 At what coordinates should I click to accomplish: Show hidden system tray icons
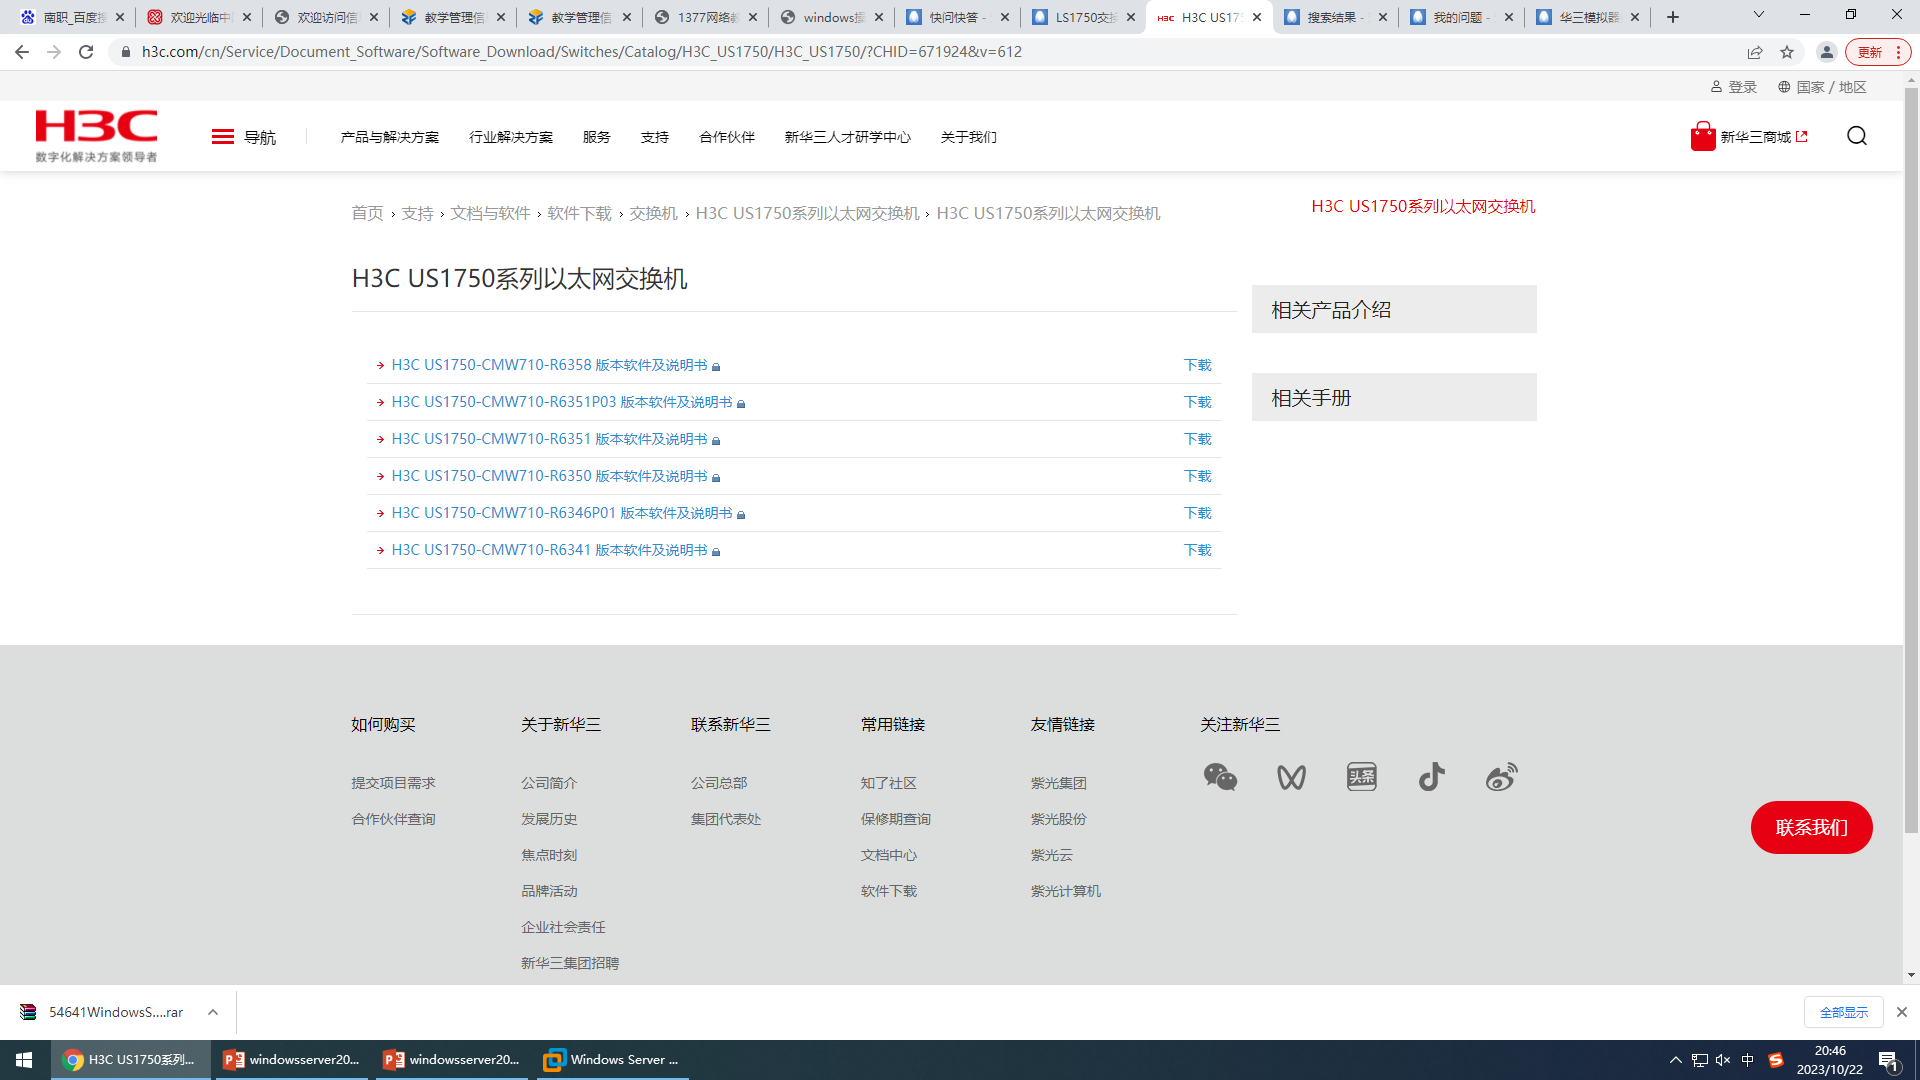point(1675,1060)
